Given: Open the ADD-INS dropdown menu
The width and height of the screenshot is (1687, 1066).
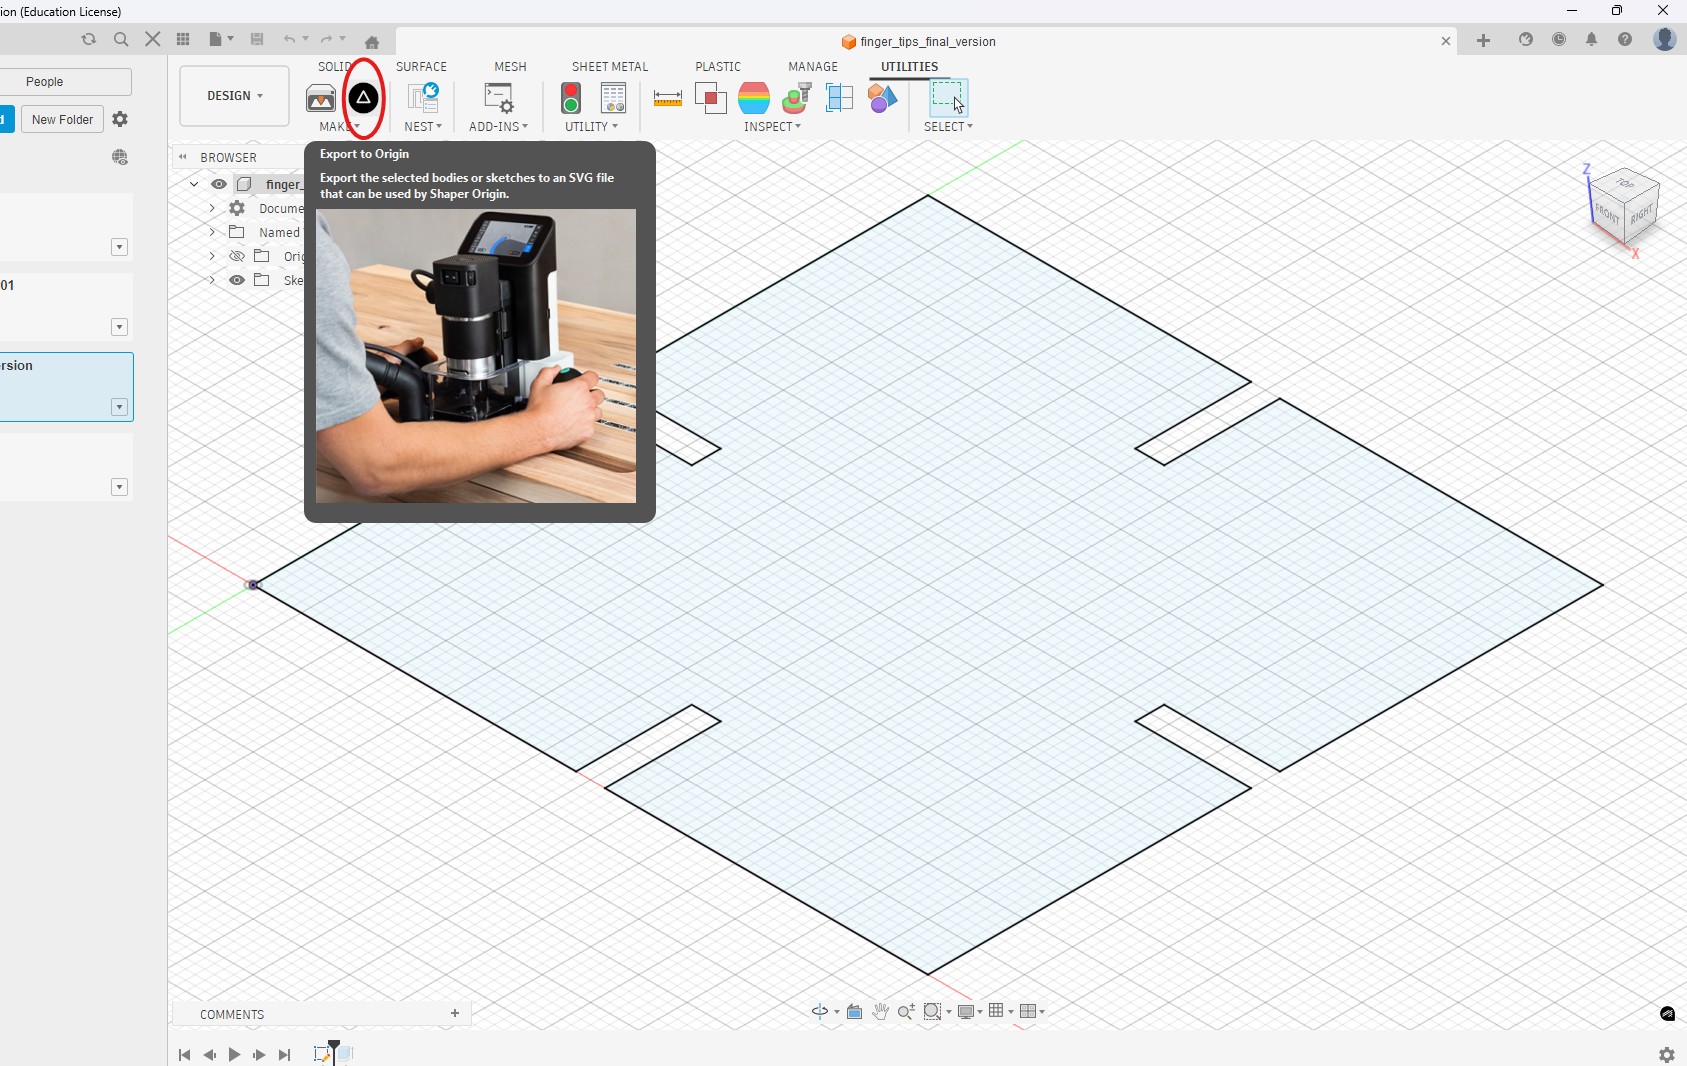Looking at the screenshot, I should (498, 127).
